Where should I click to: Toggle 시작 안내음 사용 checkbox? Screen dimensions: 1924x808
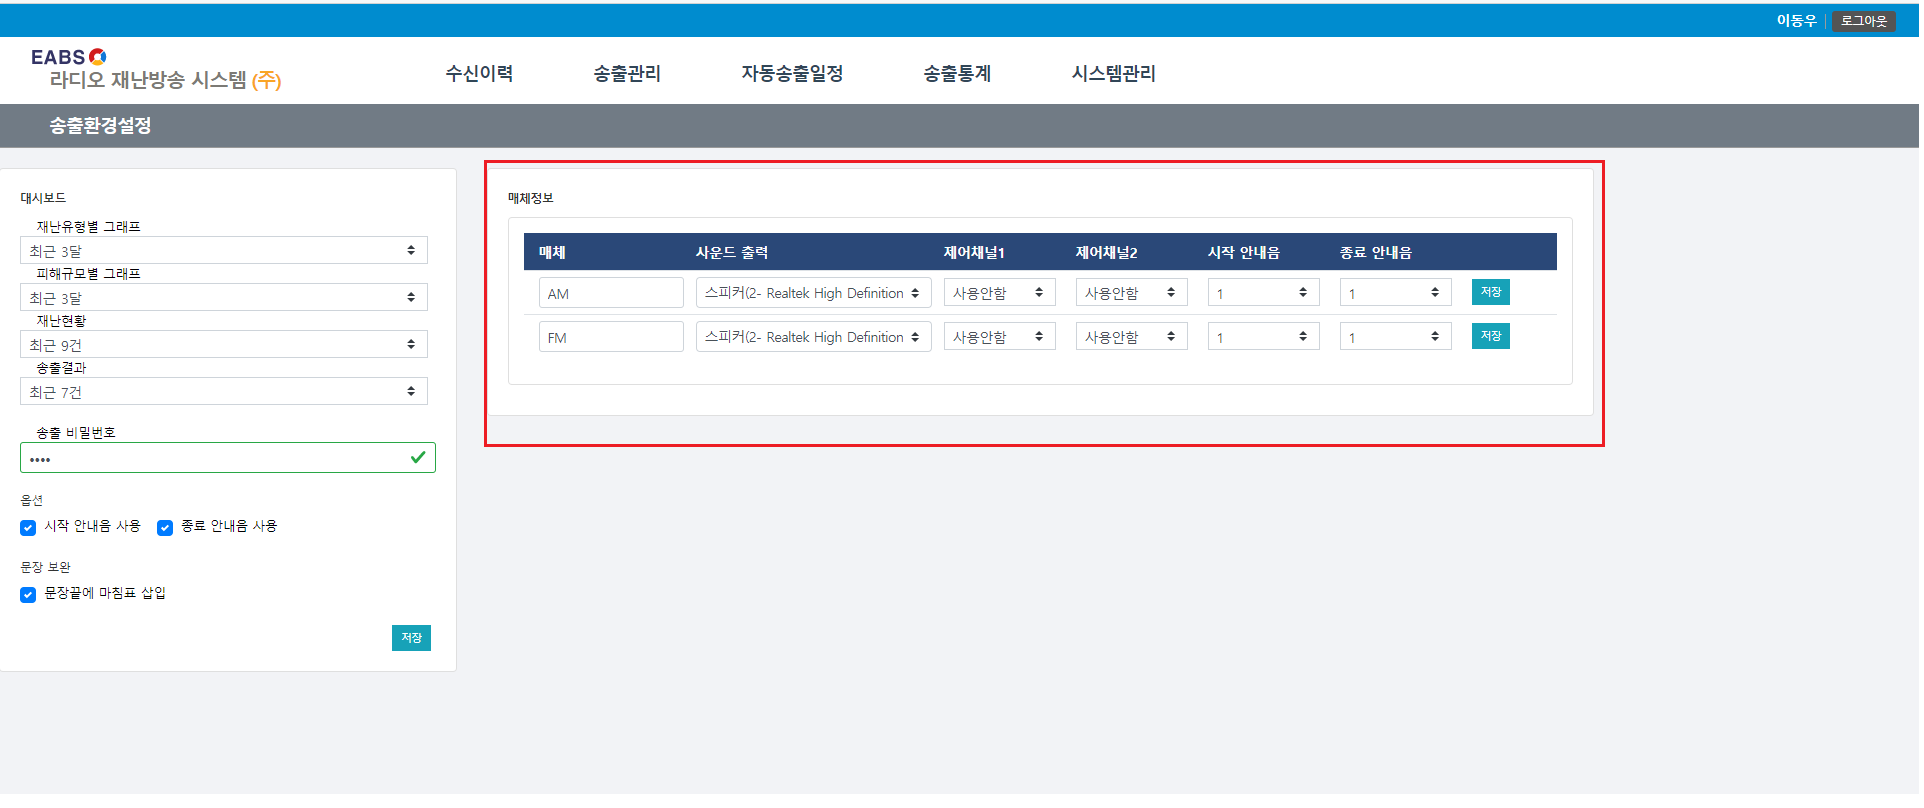coord(28,528)
